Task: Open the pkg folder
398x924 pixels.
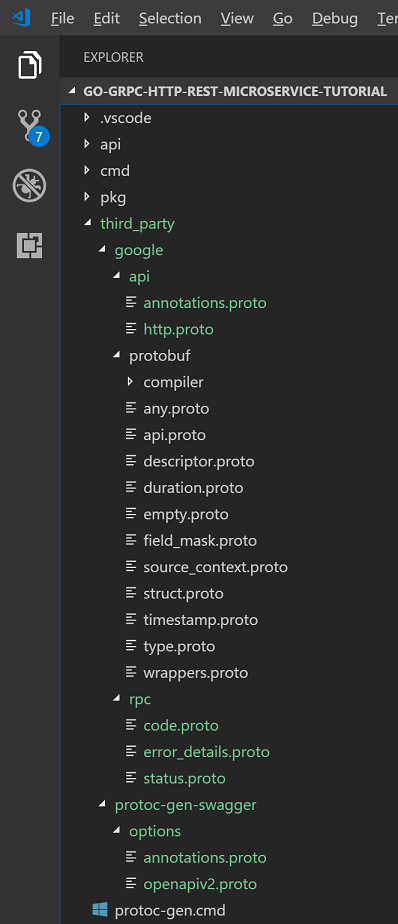Action: pyautogui.click(x=113, y=197)
